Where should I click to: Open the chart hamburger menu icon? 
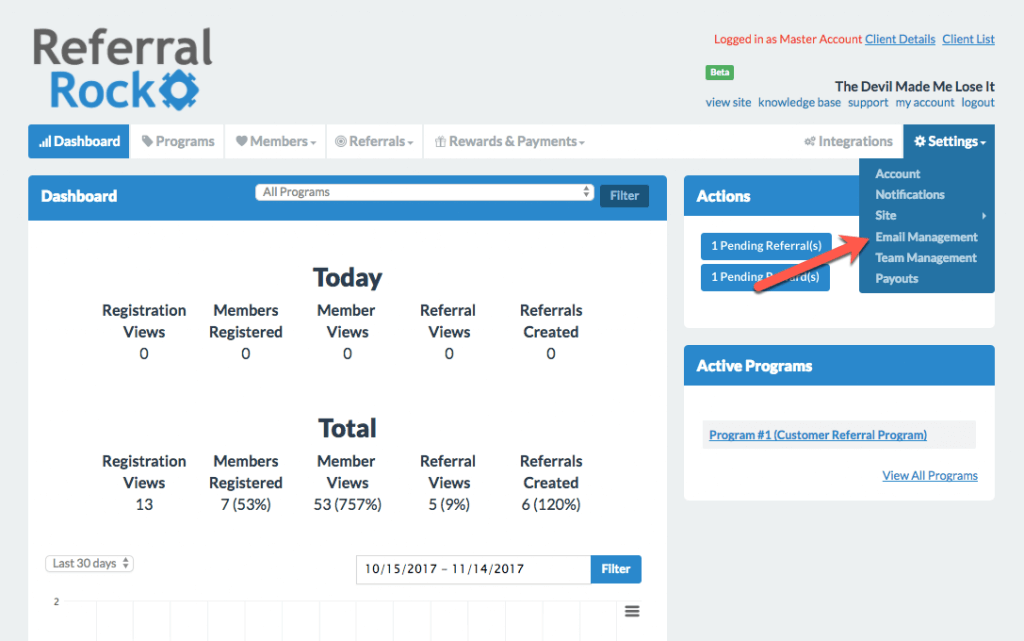632,611
